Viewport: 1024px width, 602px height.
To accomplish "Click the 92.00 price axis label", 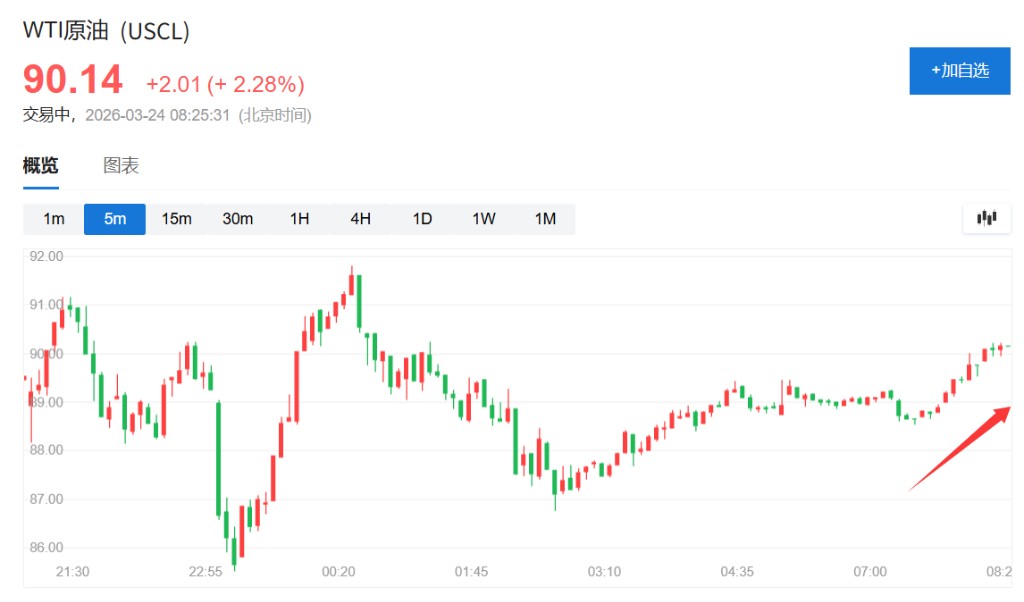I will pos(46,256).
